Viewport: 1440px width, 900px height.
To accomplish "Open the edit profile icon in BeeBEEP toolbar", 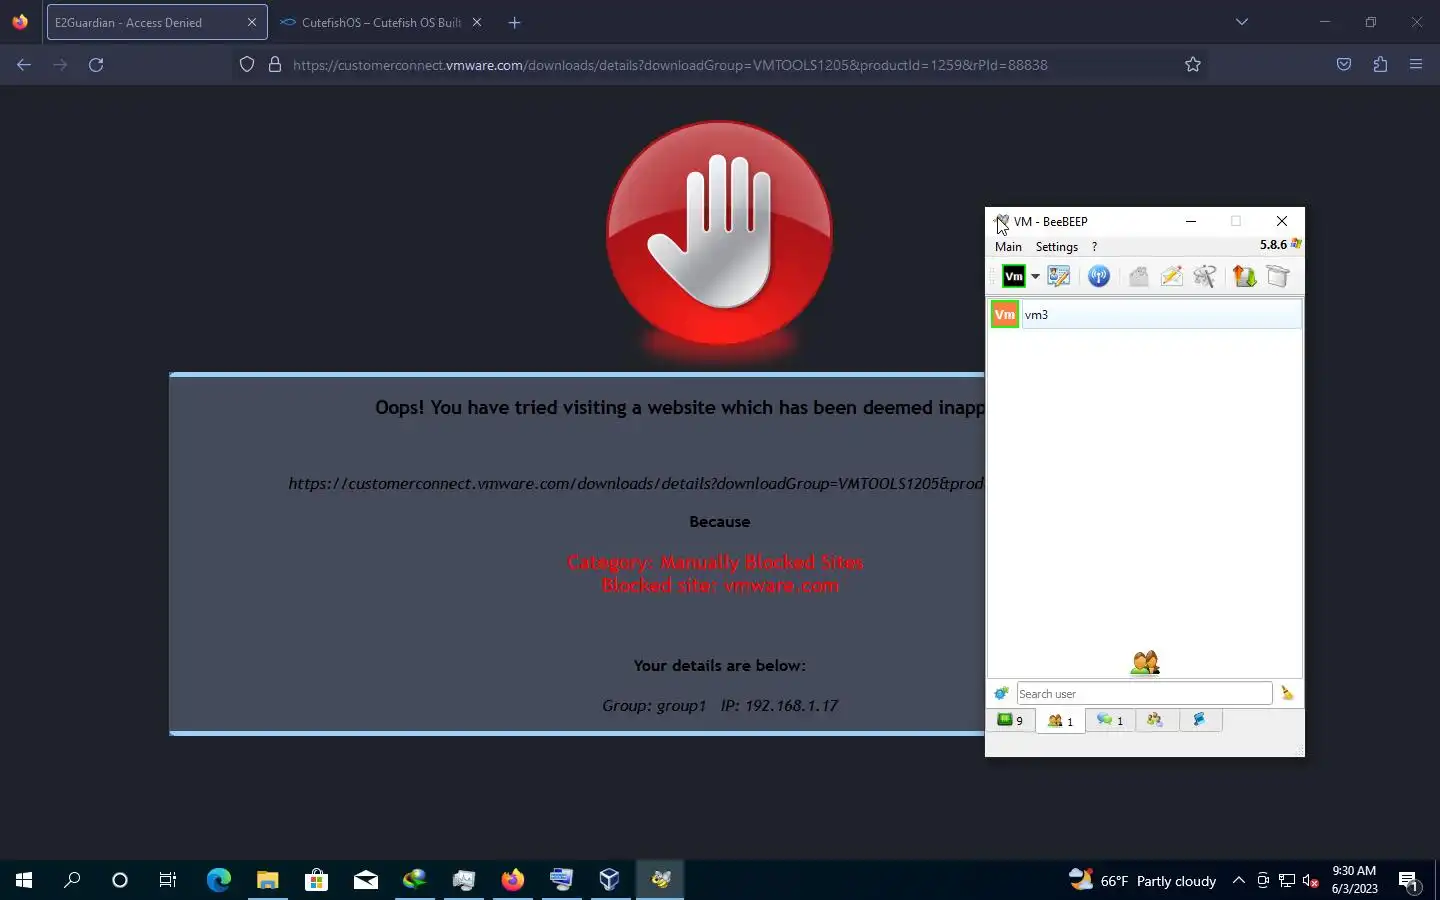I will pyautogui.click(x=1059, y=276).
